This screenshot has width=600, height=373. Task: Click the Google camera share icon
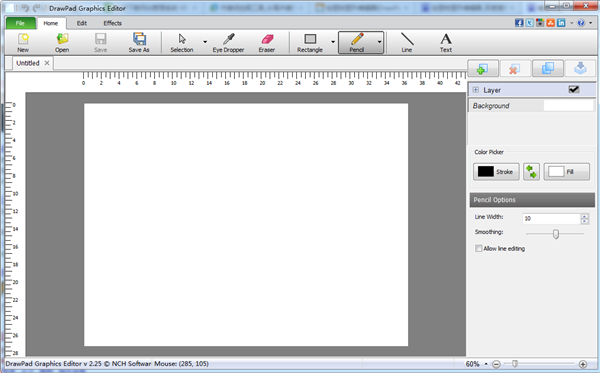click(x=540, y=23)
